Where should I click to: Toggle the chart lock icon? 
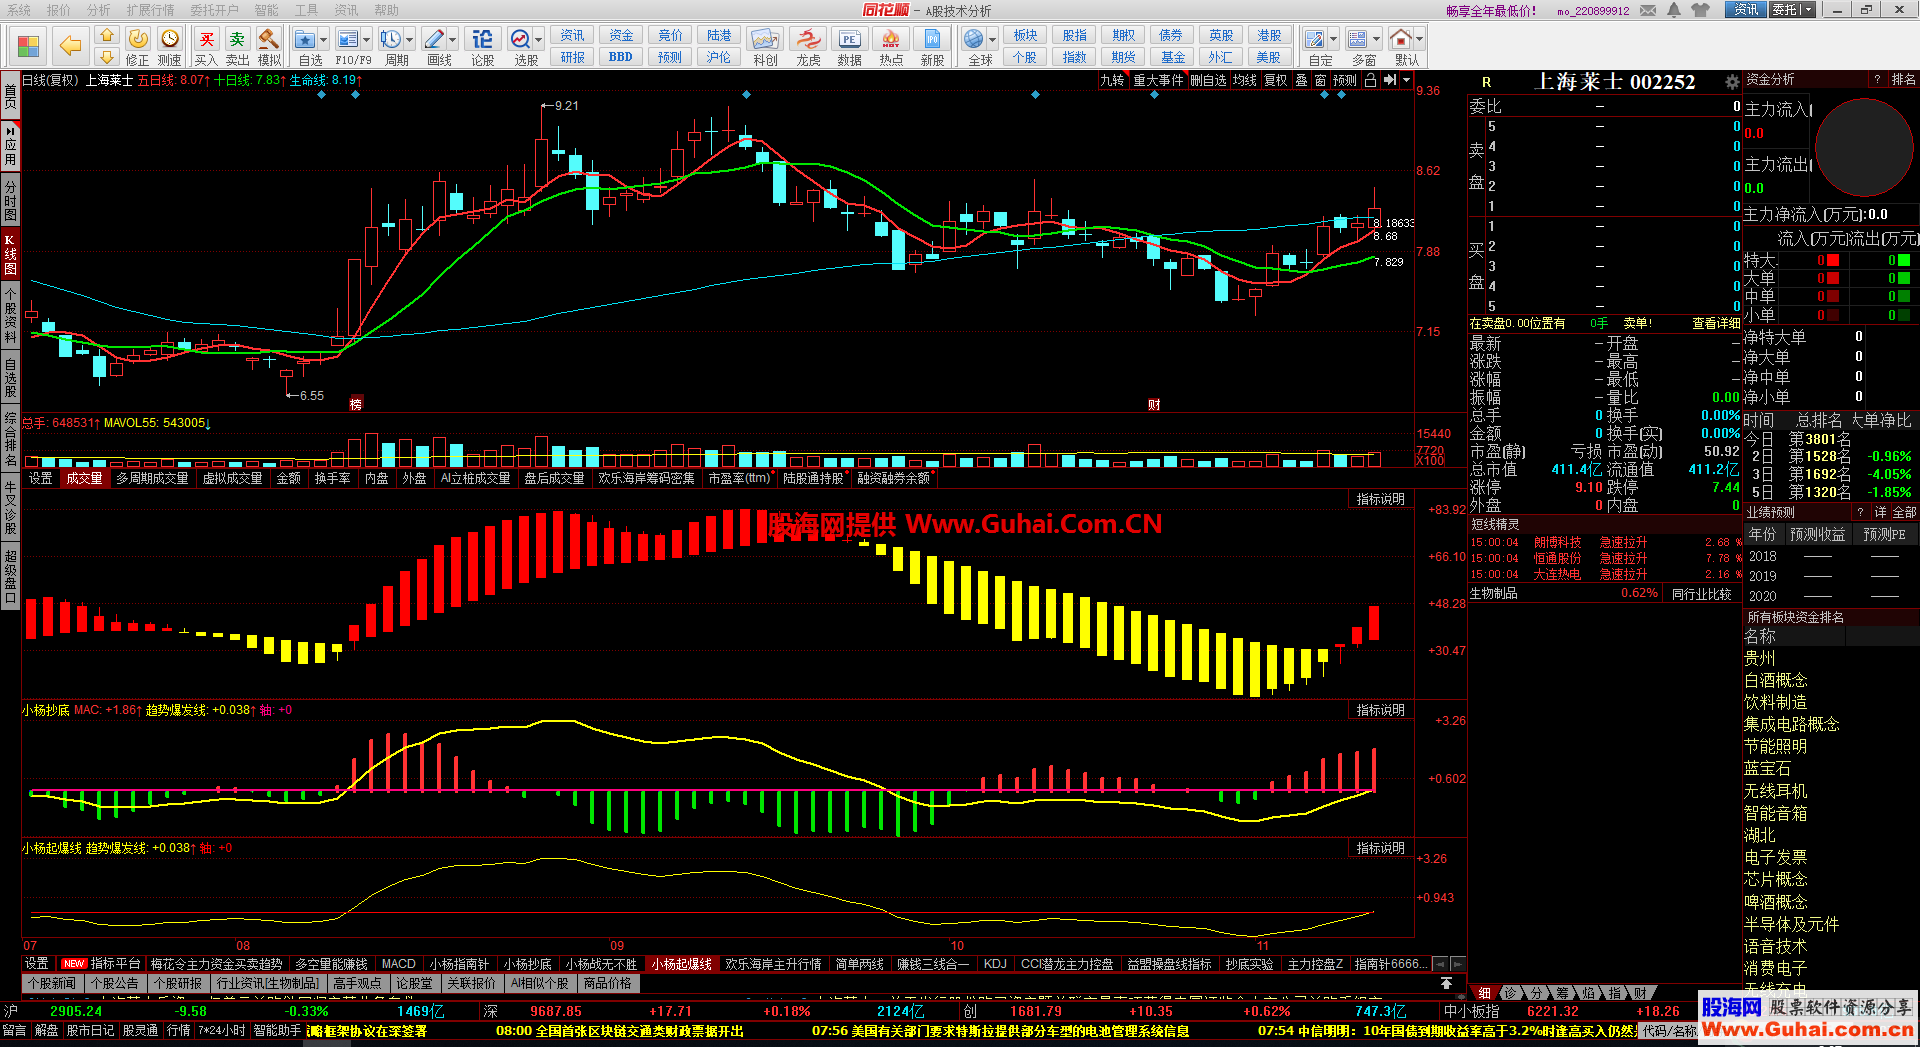point(1370,81)
